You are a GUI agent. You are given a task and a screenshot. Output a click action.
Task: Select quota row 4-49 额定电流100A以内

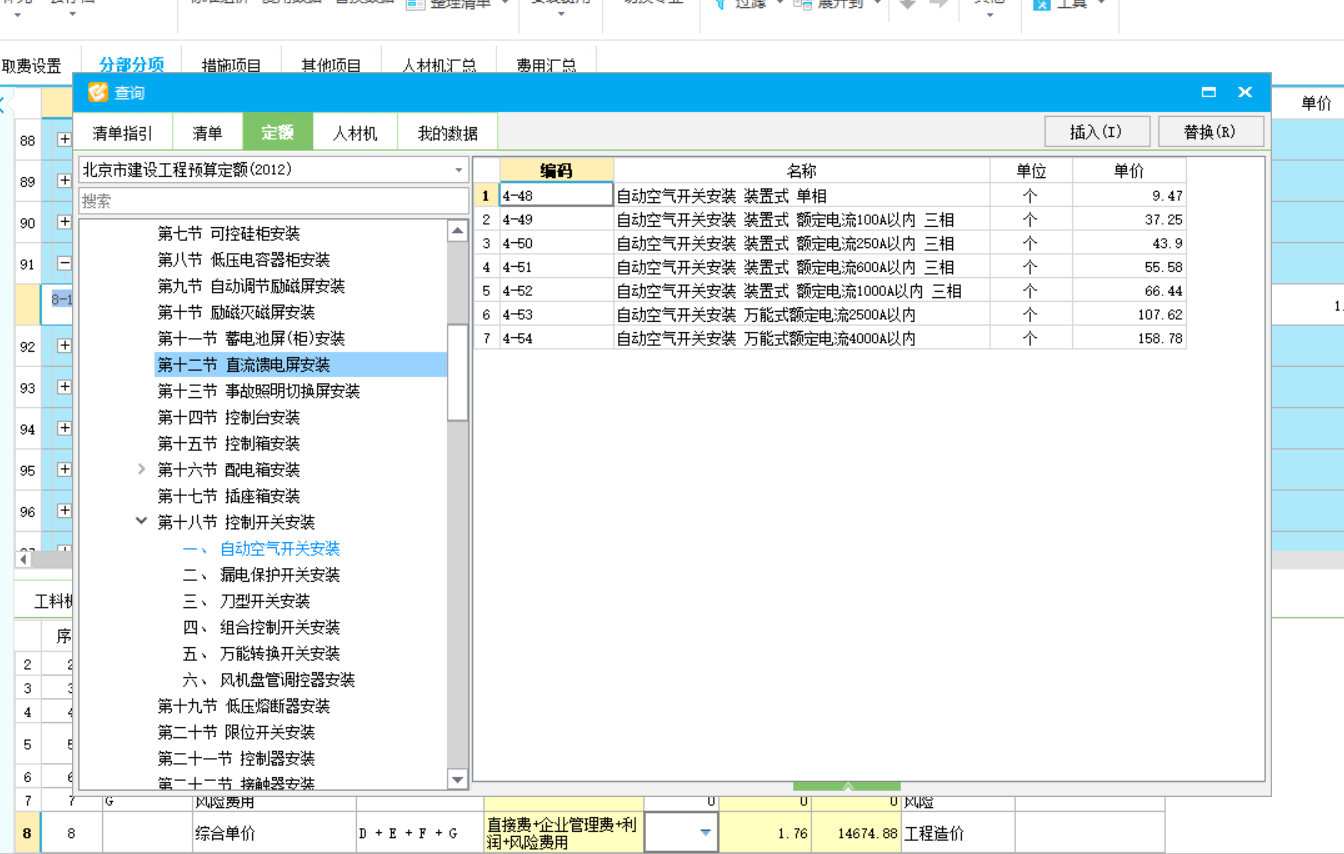coord(830,219)
